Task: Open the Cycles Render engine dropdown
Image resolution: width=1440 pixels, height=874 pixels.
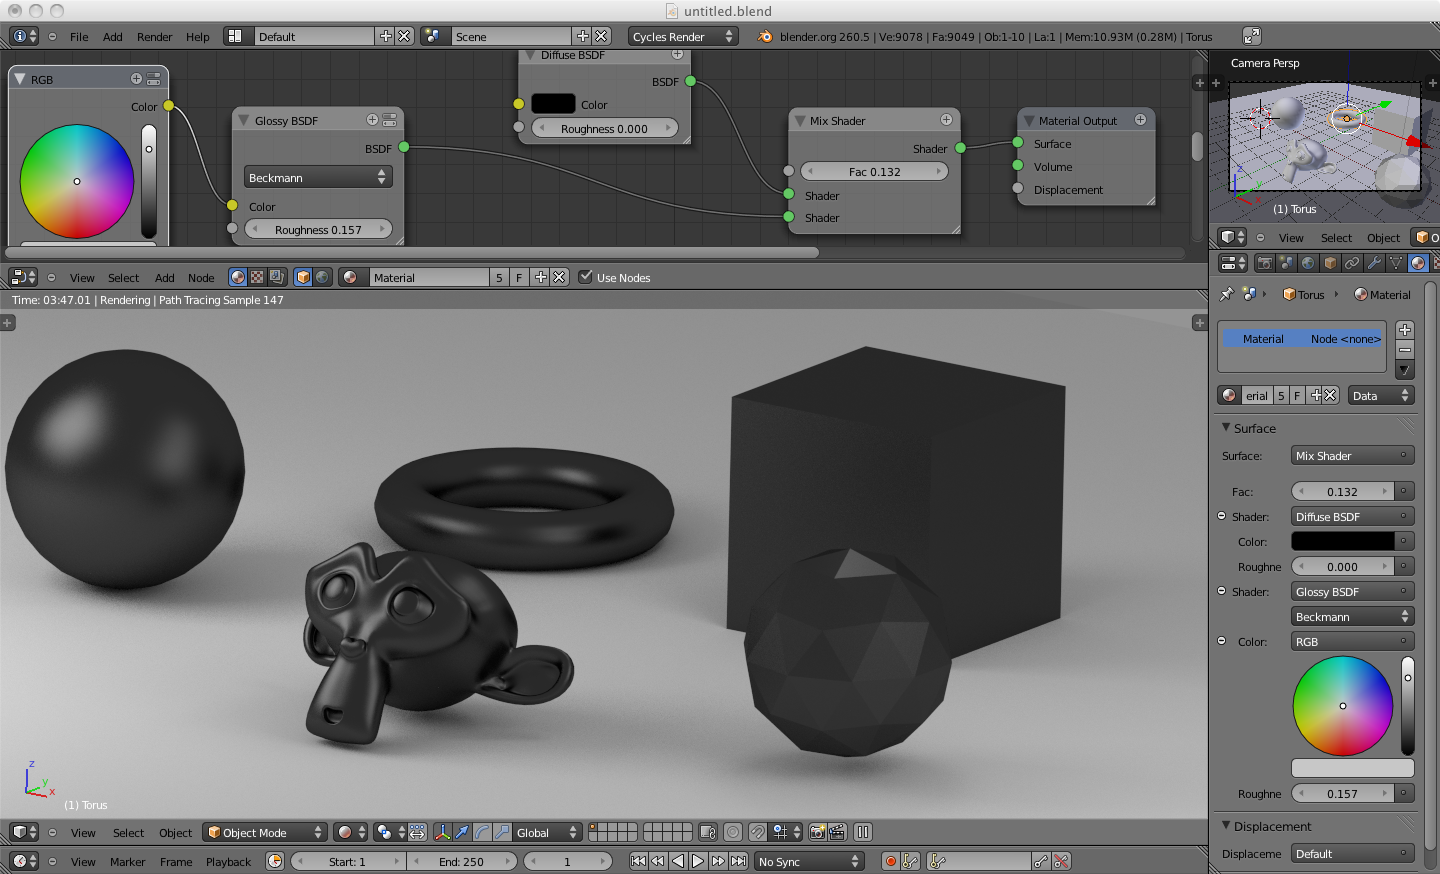Action: tap(683, 36)
